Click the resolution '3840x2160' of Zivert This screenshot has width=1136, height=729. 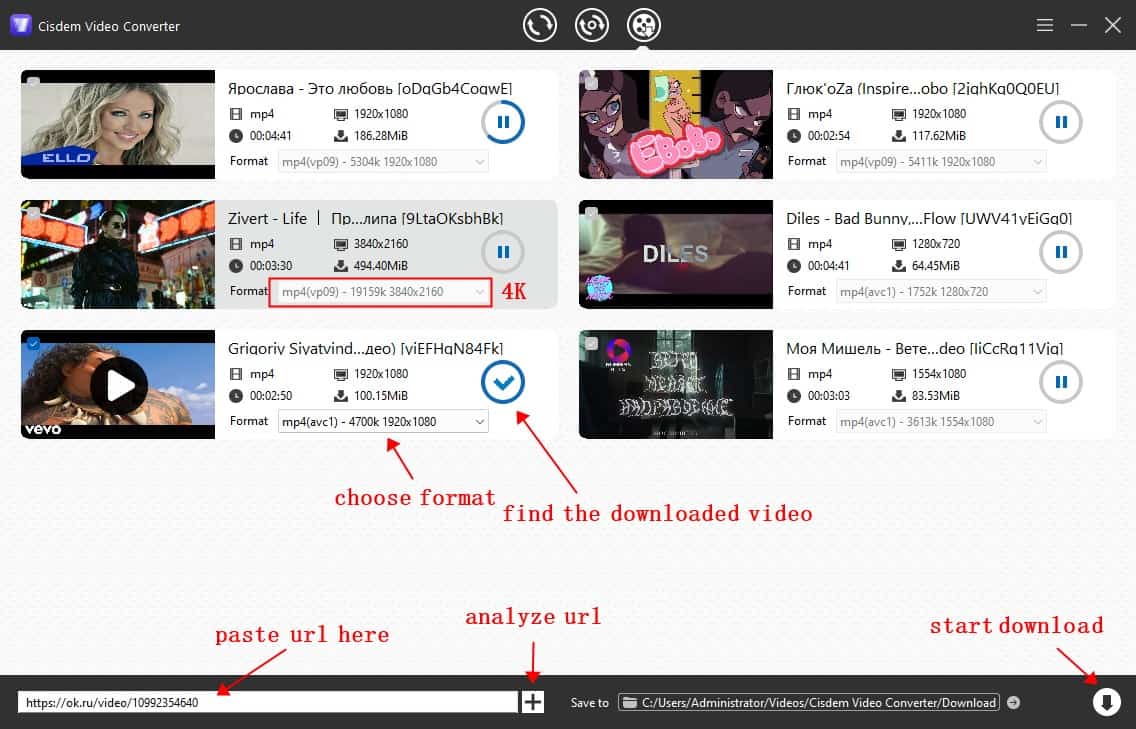point(380,244)
